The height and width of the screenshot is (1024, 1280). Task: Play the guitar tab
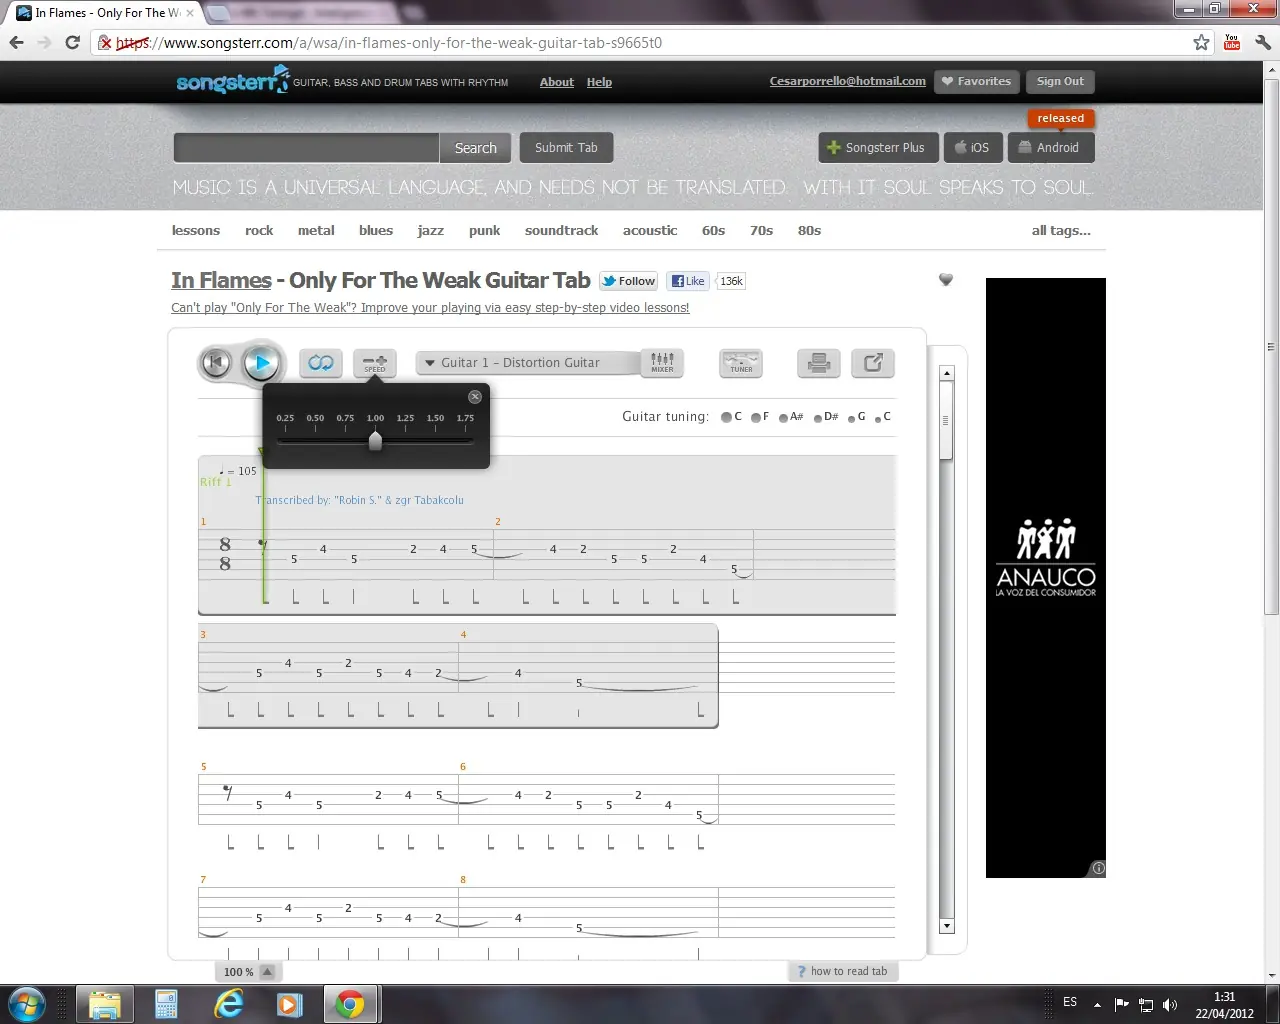pyautogui.click(x=262, y=363)
